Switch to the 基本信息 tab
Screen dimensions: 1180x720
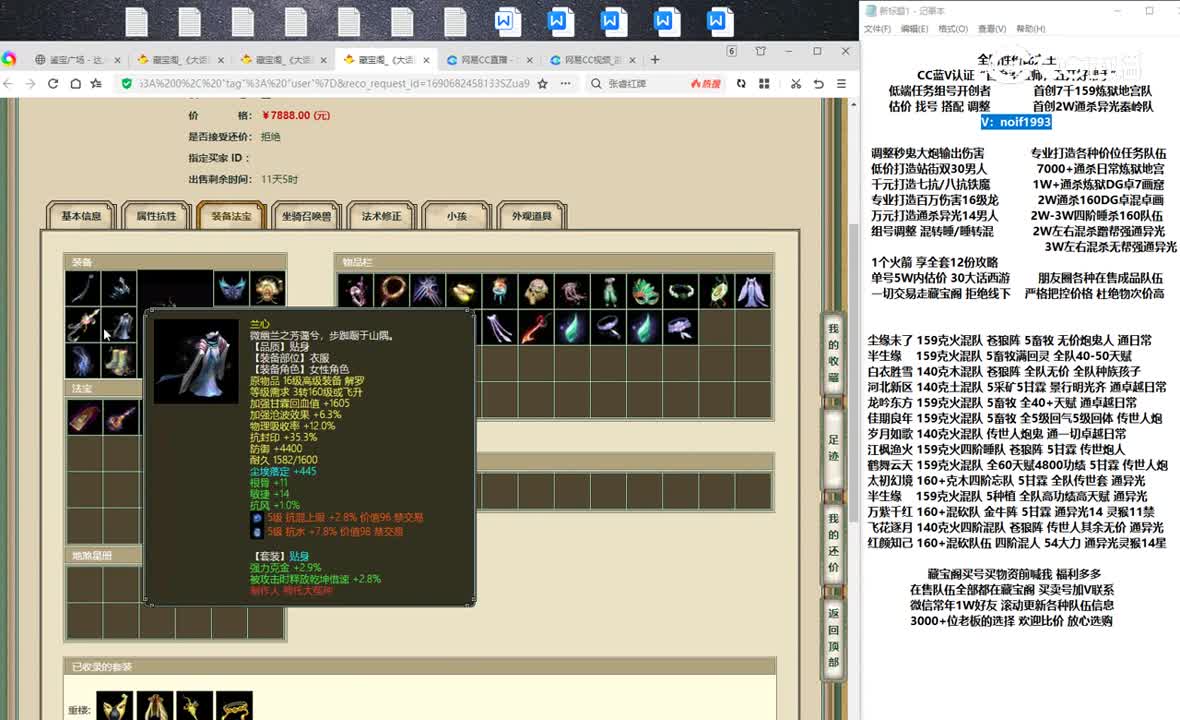pyautogui.click(x=81, y=216)
